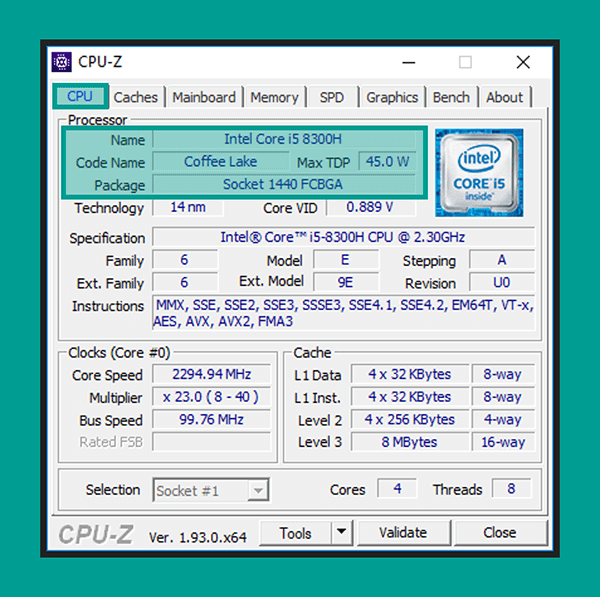Click the Specification field i5-8300H CPU @ 2.30GHz
The width and height of the screenshot is (600, 597).
point(343,237)
